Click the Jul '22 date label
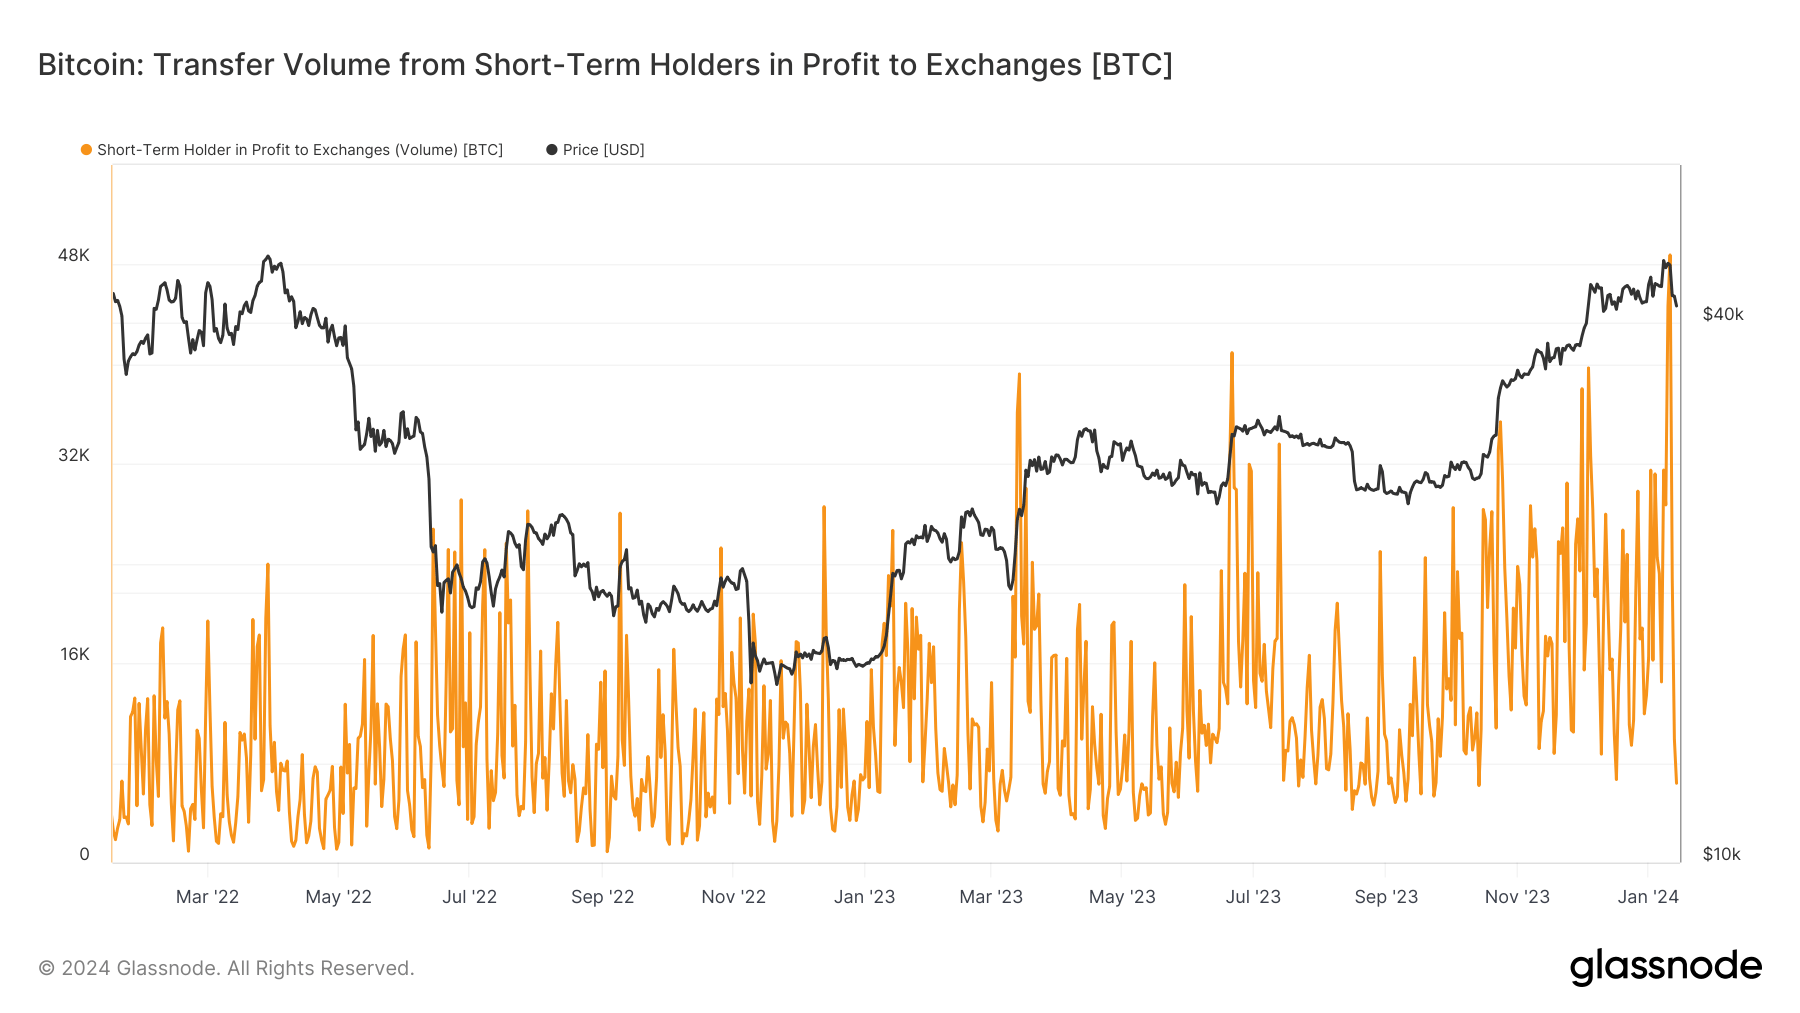 tap(469, 897)
